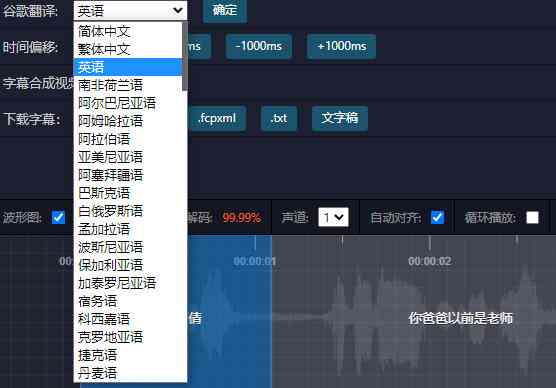Click the 99.99% decode progress value

point(242,217)
